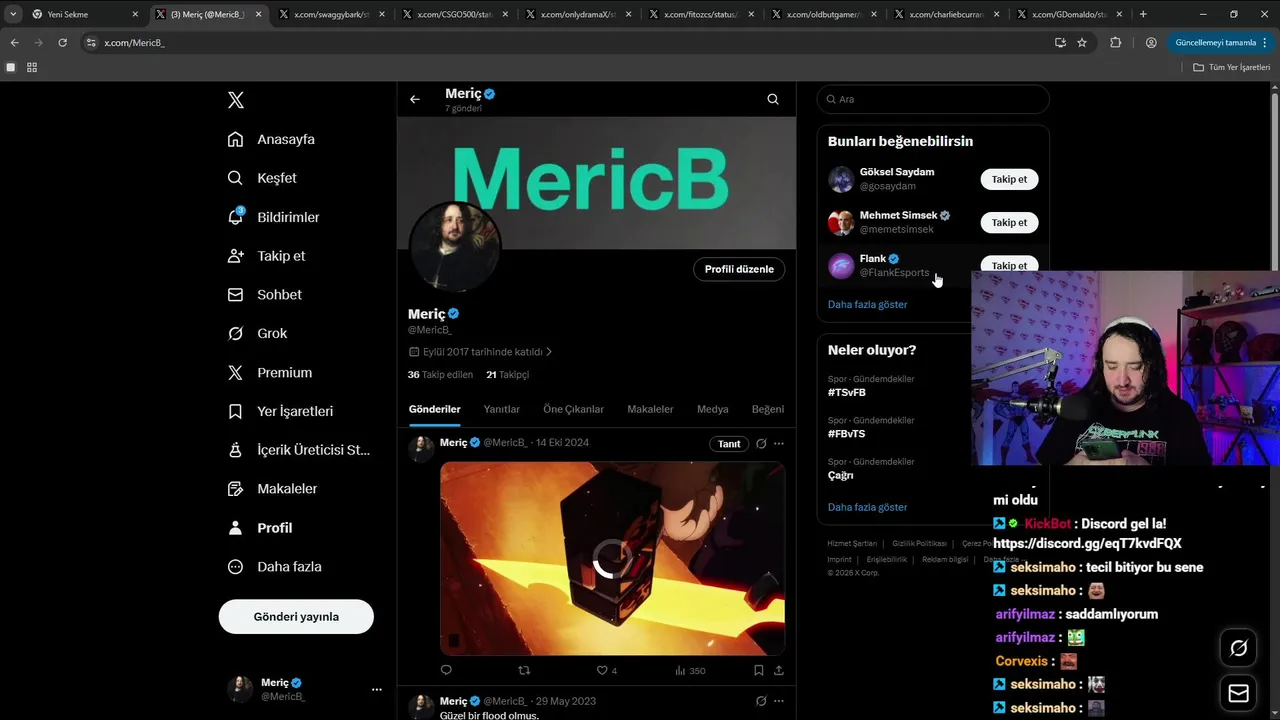Open Sohbet envelope icon in sidebar
Image resolution: width=1280 pixels, height=720 pixels.
coord(235,295)
